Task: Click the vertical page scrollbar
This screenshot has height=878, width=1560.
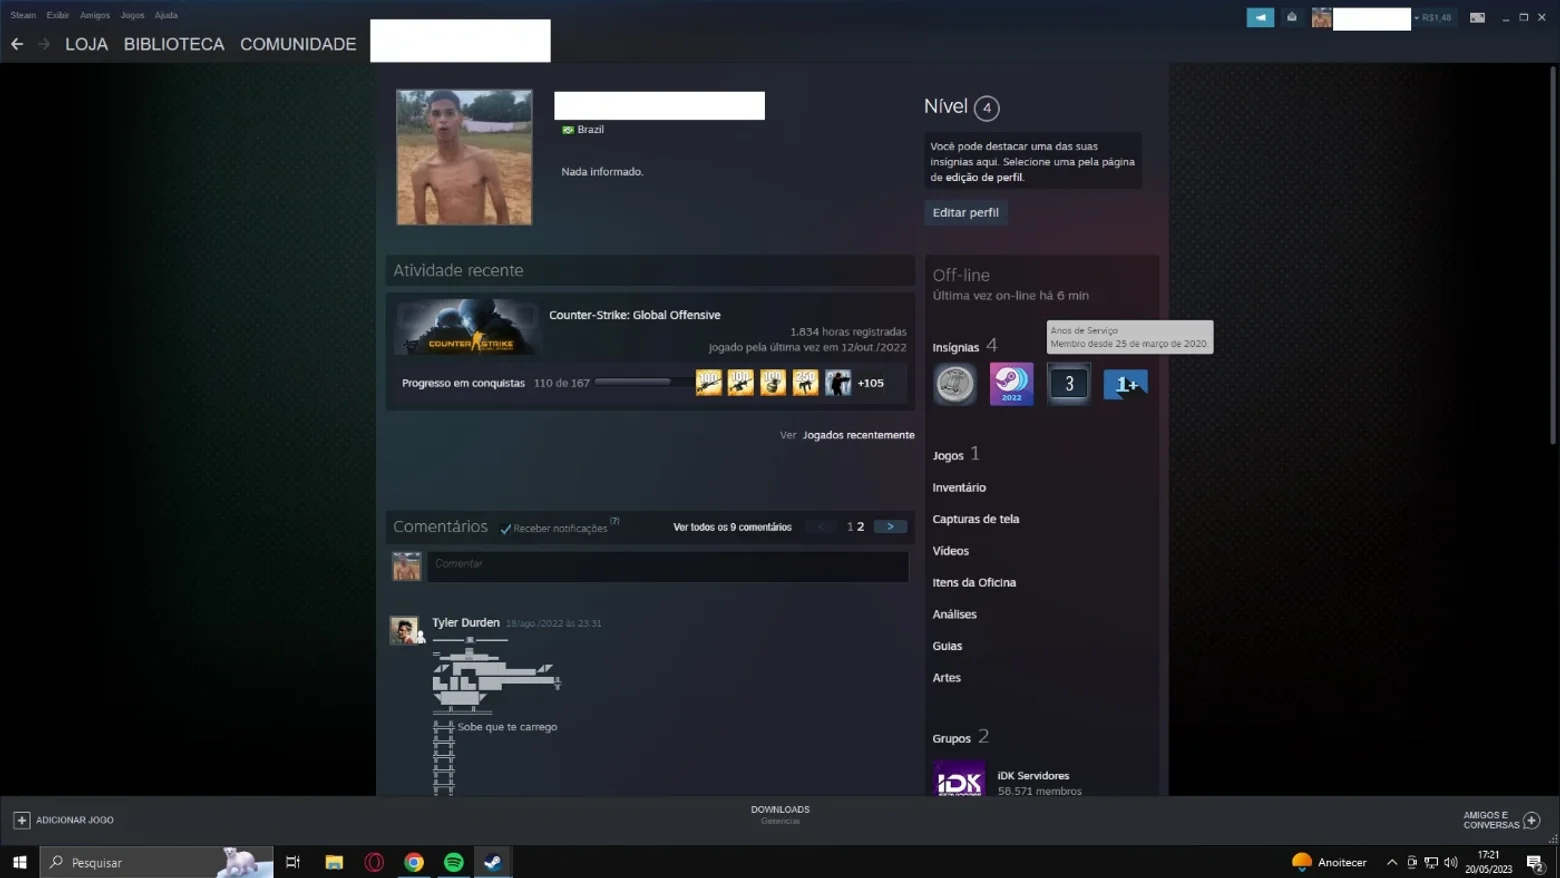Action: click(x=1553, y=255)
